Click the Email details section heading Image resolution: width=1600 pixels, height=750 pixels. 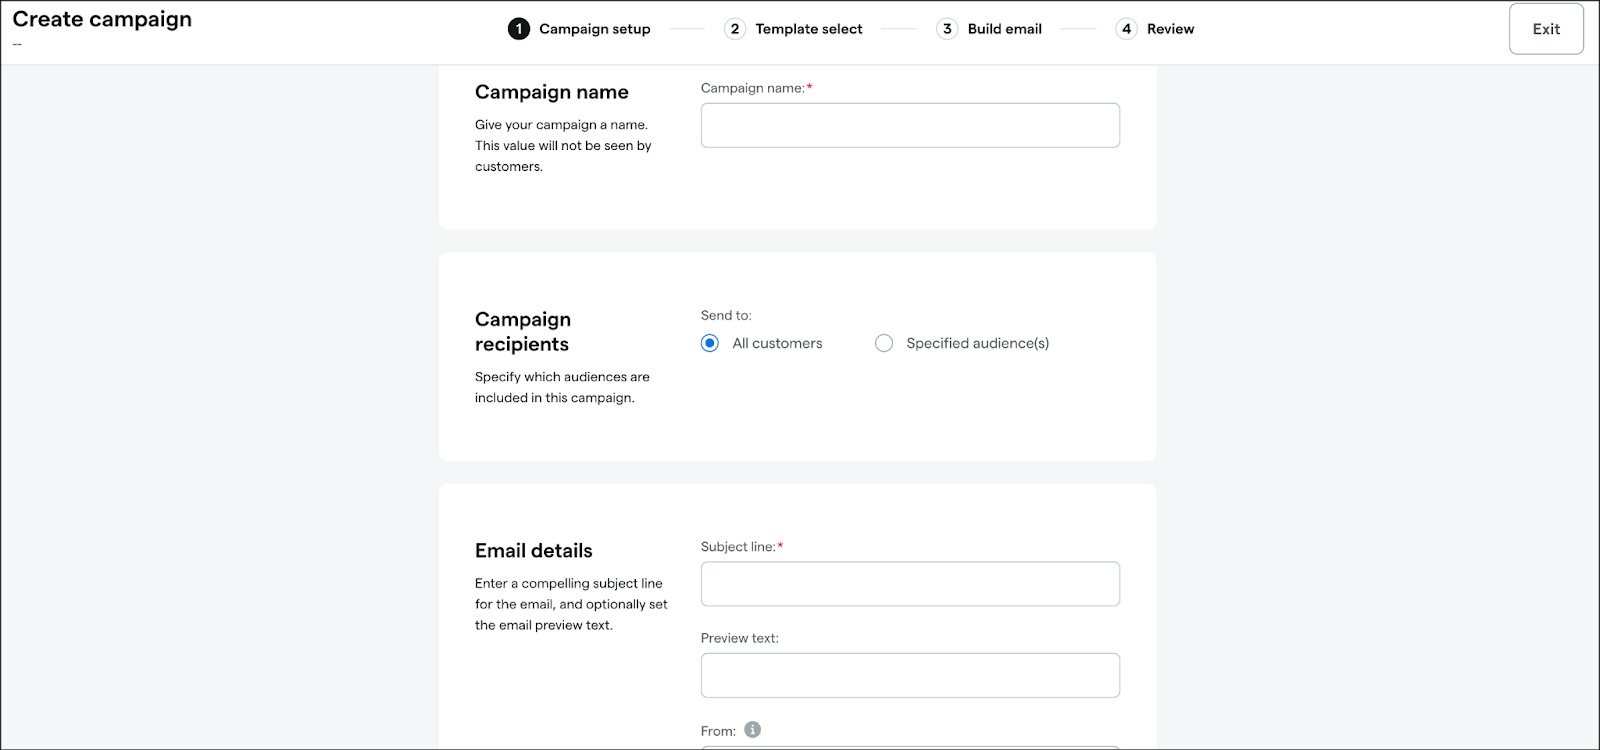534,551
